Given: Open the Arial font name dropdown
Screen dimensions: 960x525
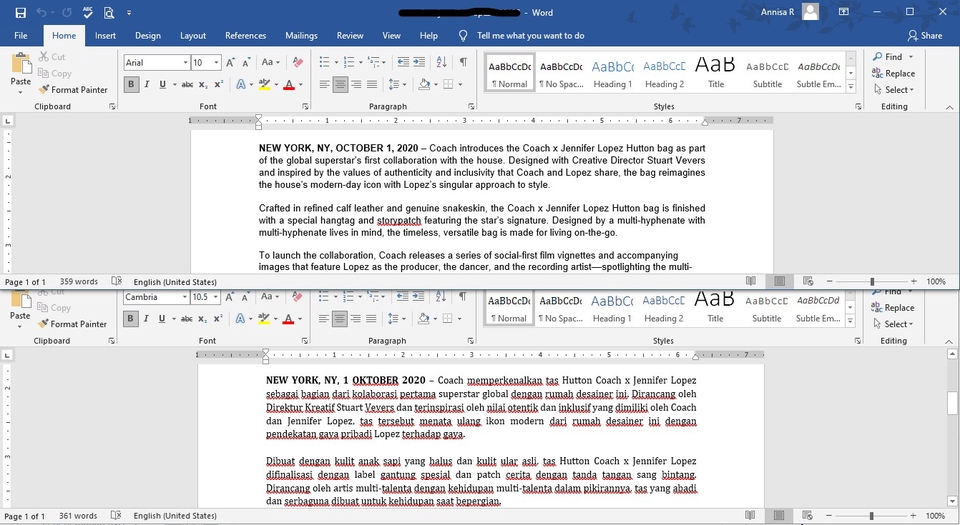Looking at the screenshot, I should (185, 62).
